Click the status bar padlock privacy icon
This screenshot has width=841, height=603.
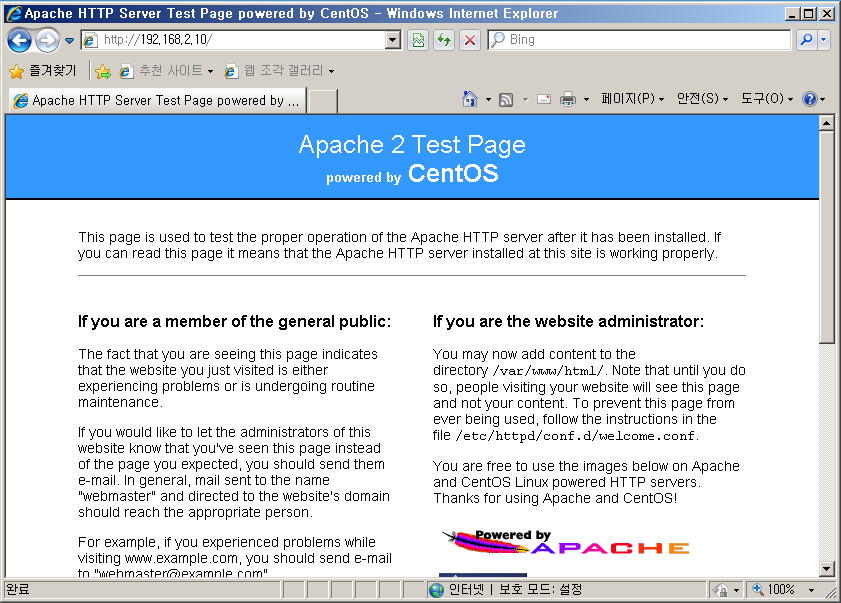click(721, 590)
